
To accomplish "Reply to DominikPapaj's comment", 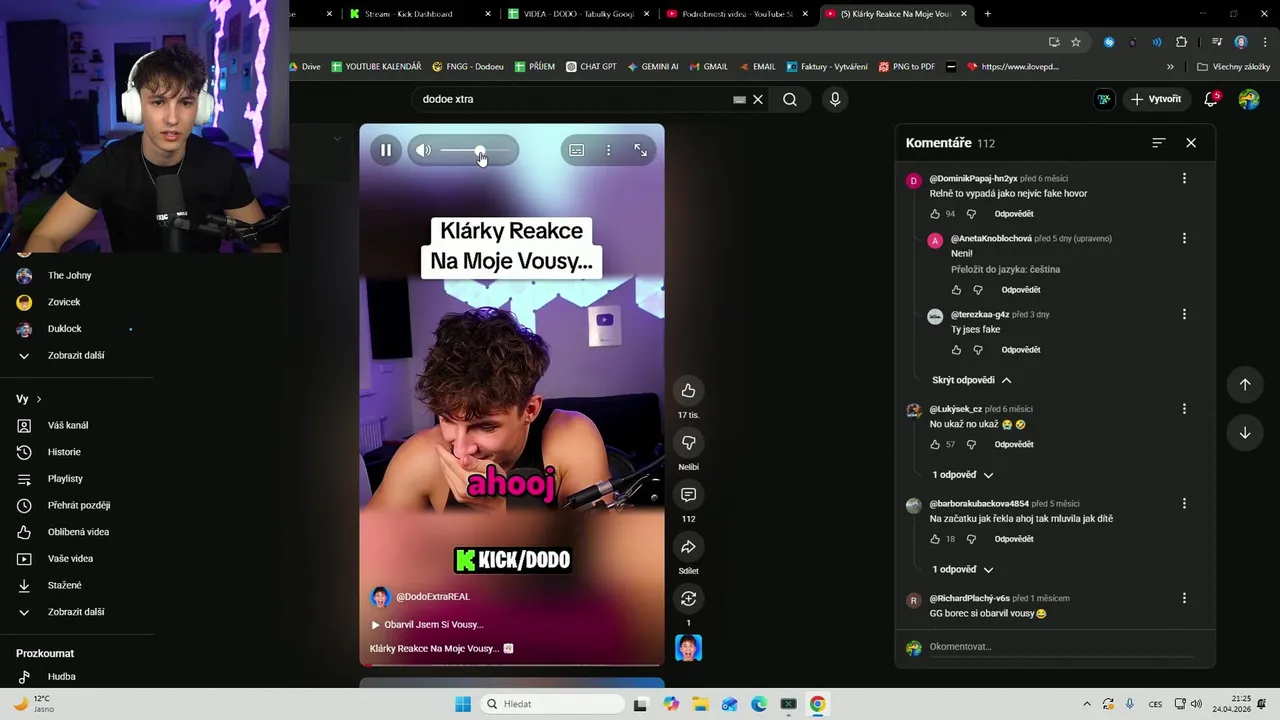I will coord(1014,214).
